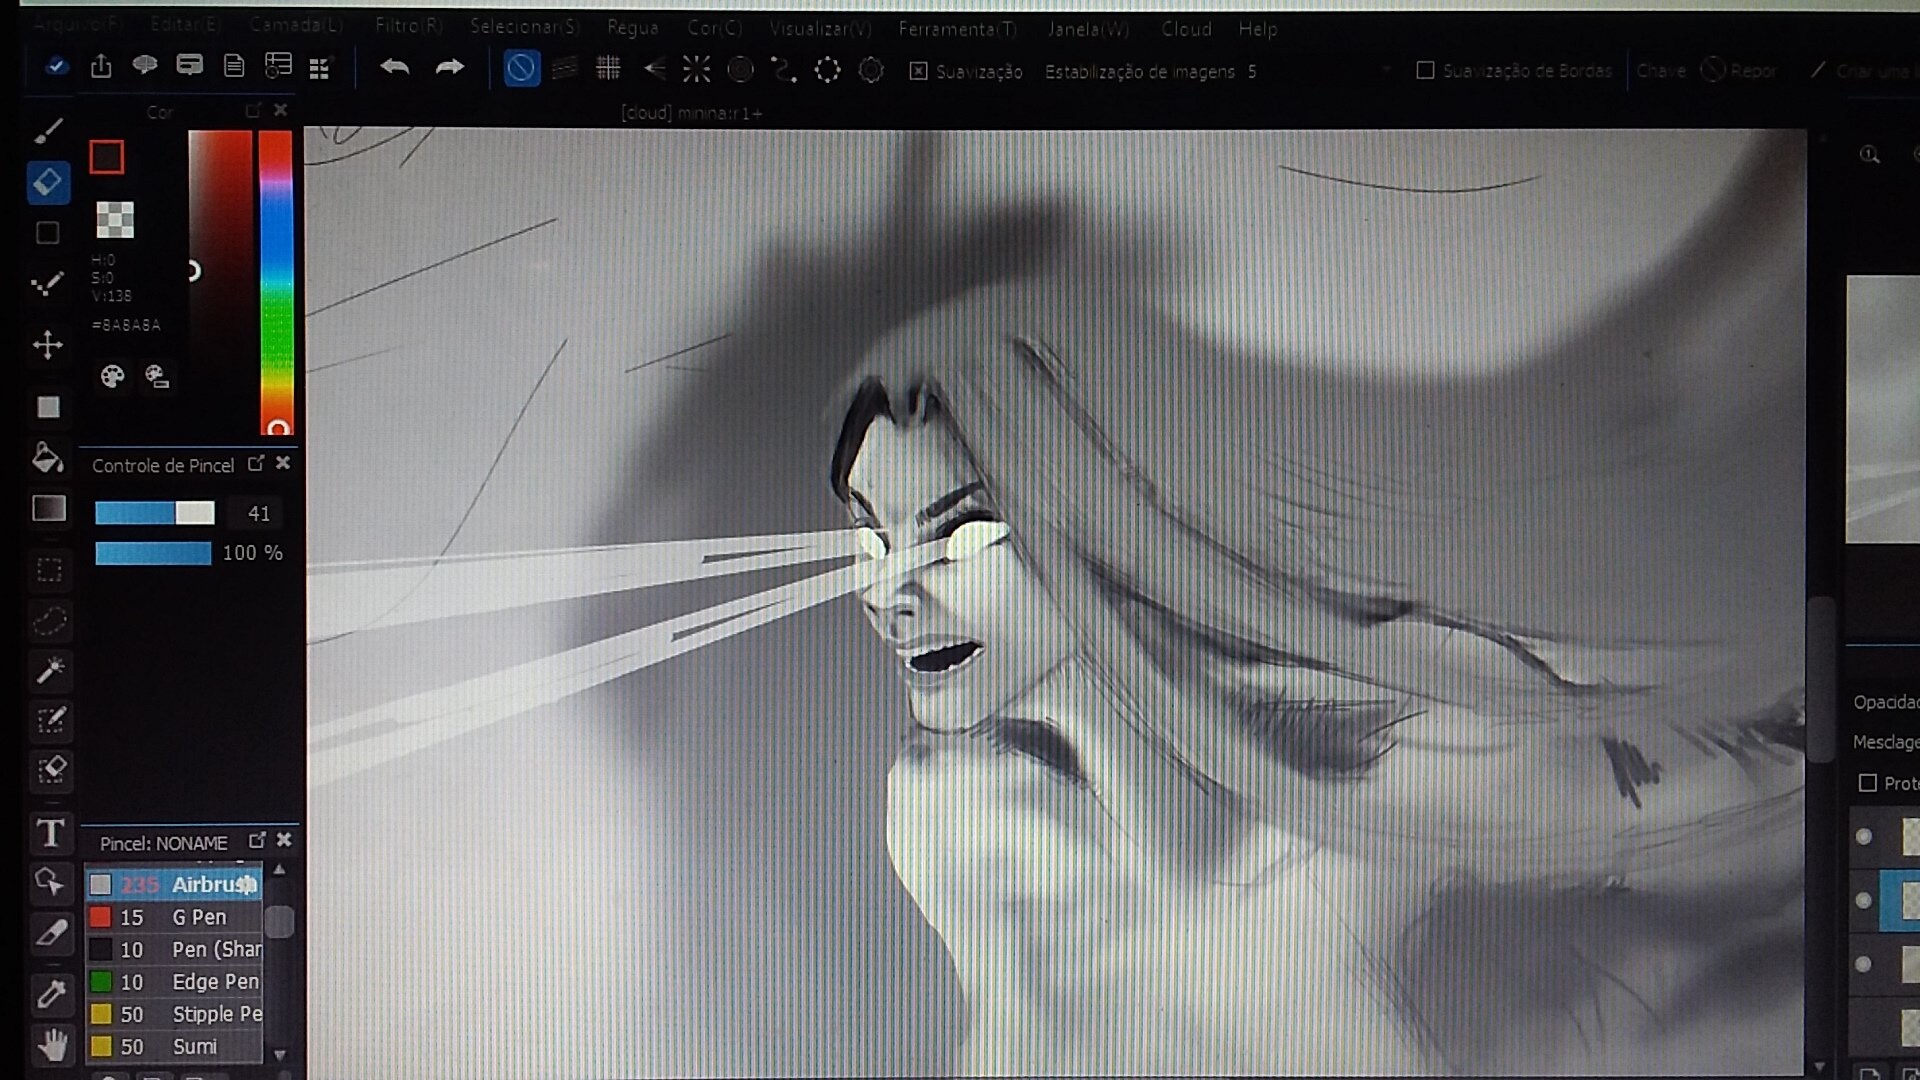The image size is (1920, 1080).
Task: Enable the Suavização checkbox
Action: coord(918,71)
